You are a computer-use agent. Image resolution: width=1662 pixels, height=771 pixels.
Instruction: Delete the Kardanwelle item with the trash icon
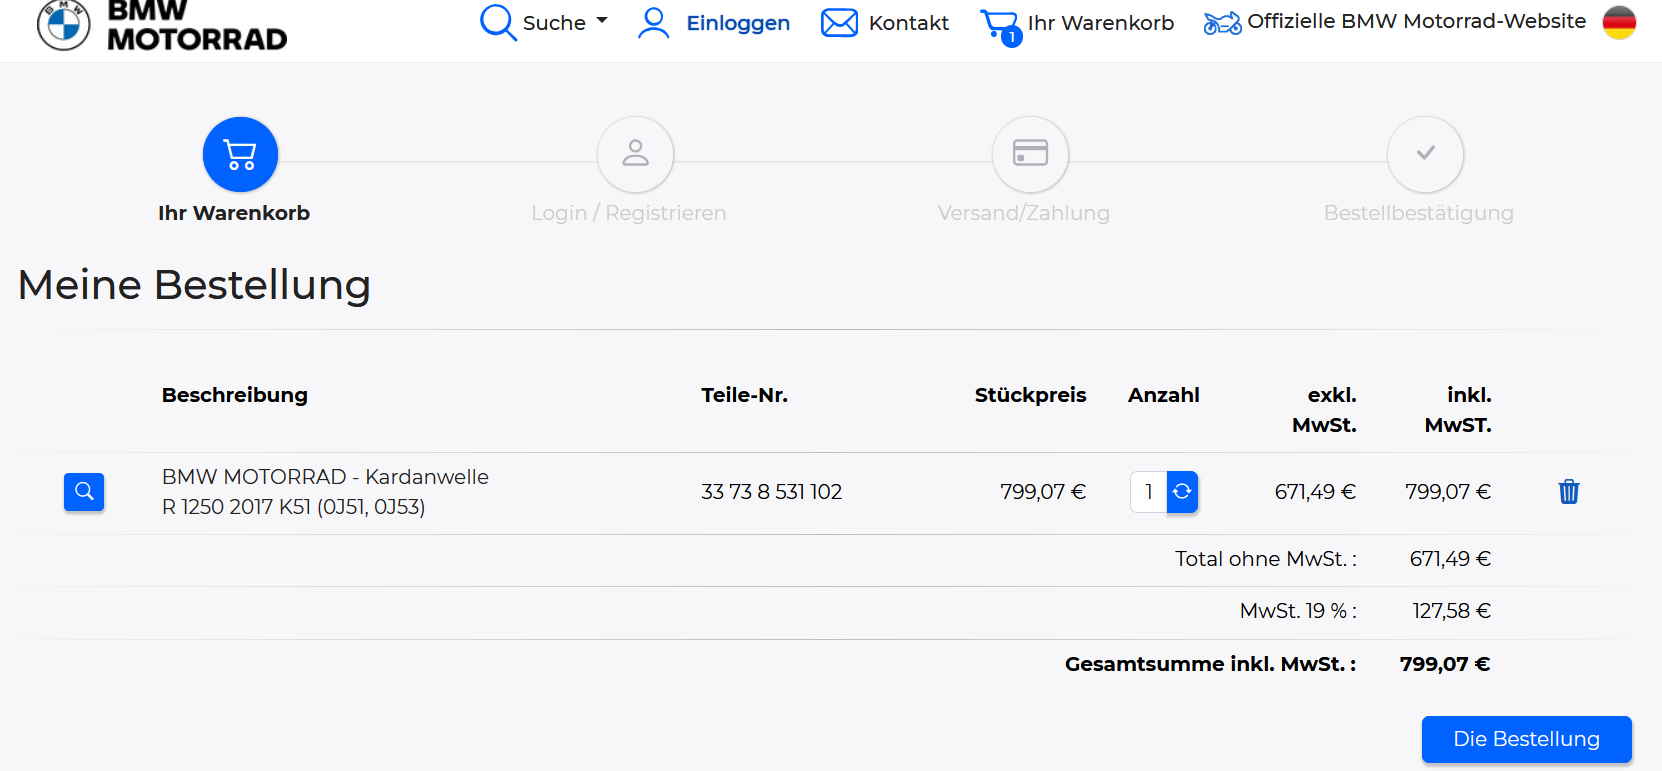click(1569, 491)
